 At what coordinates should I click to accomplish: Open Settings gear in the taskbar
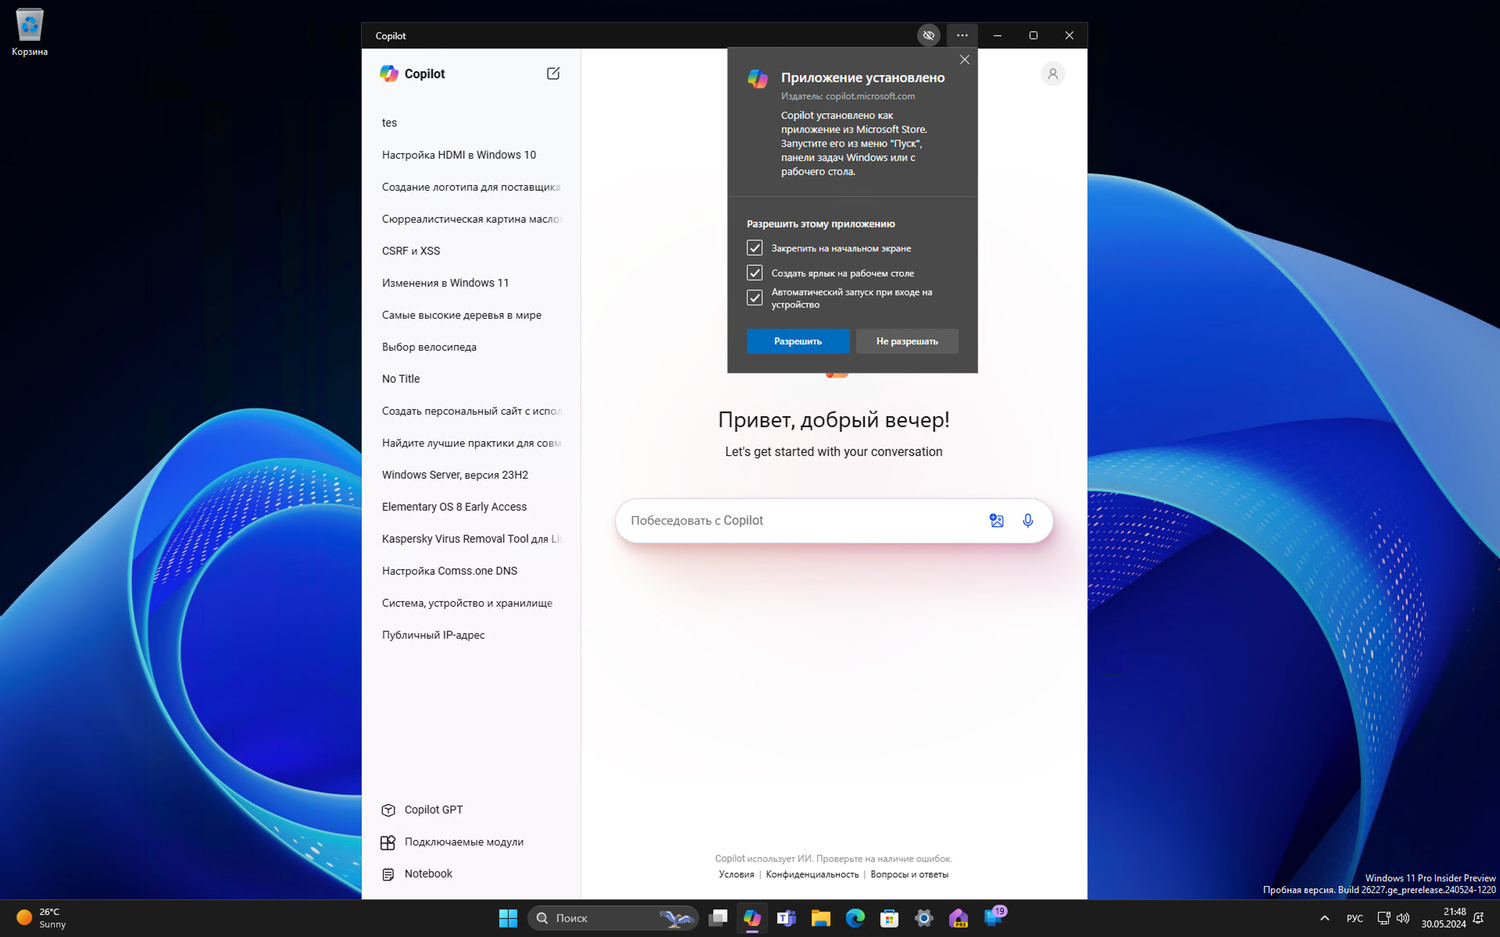(924, 918)
